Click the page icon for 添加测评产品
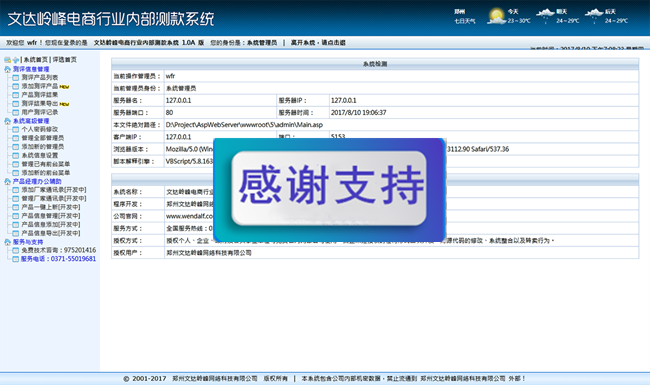This screenshot has width=650, height=385. (15, 86)
